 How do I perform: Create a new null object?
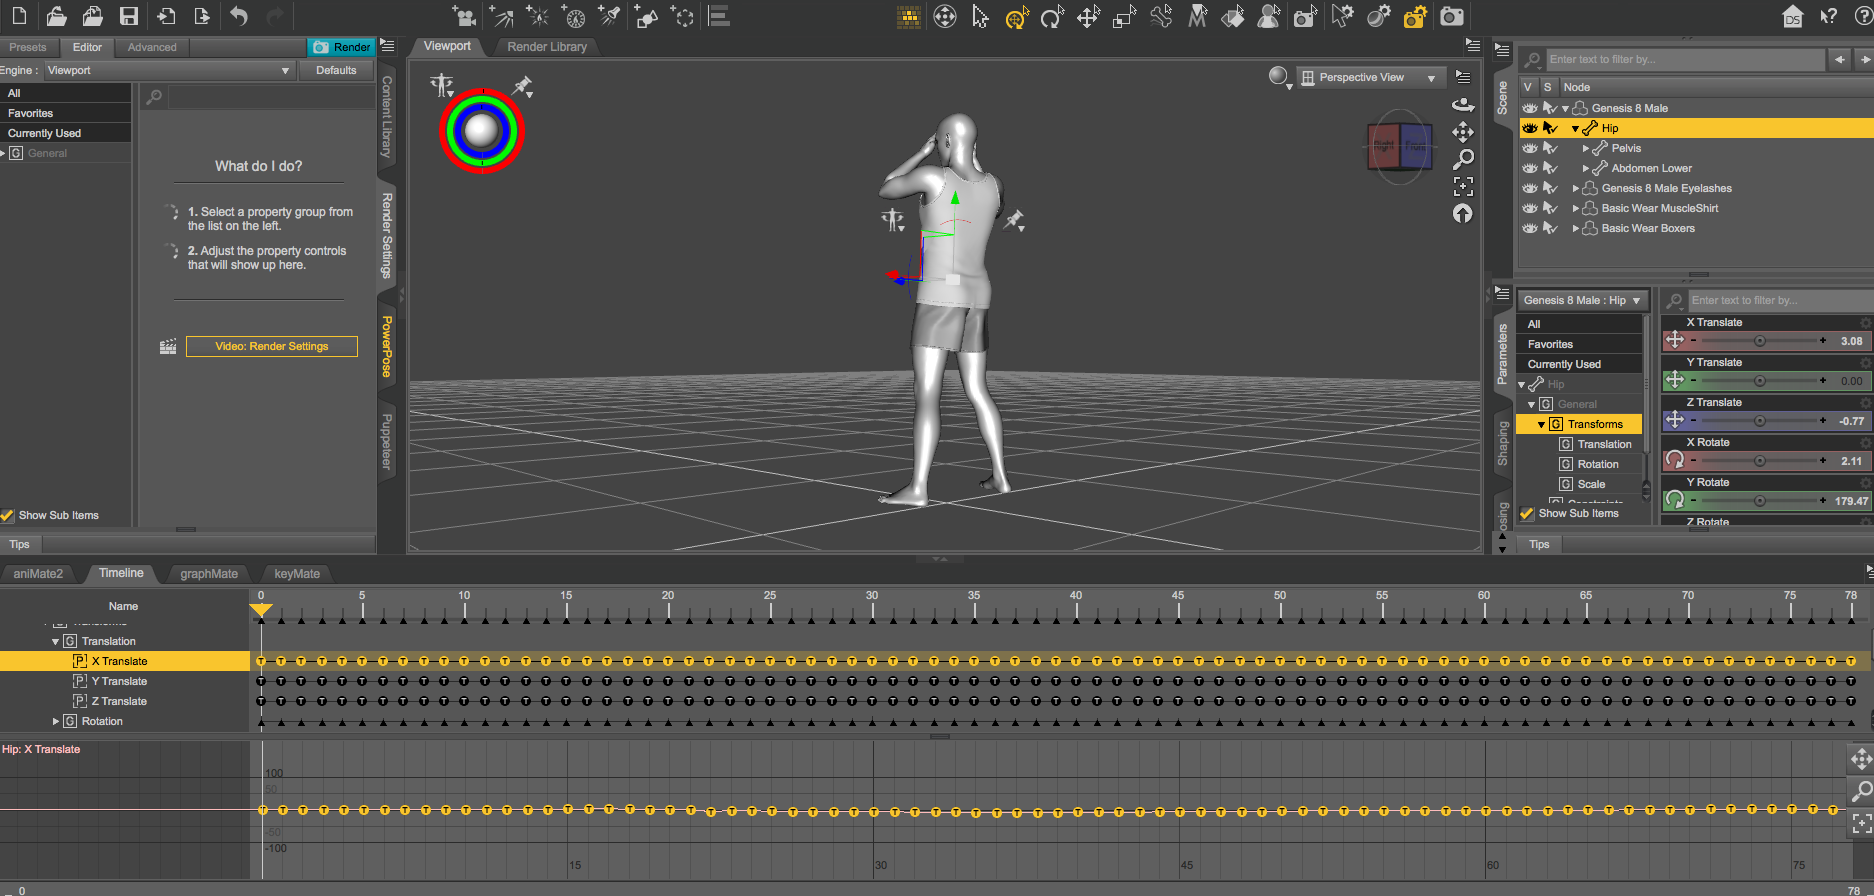683,16
